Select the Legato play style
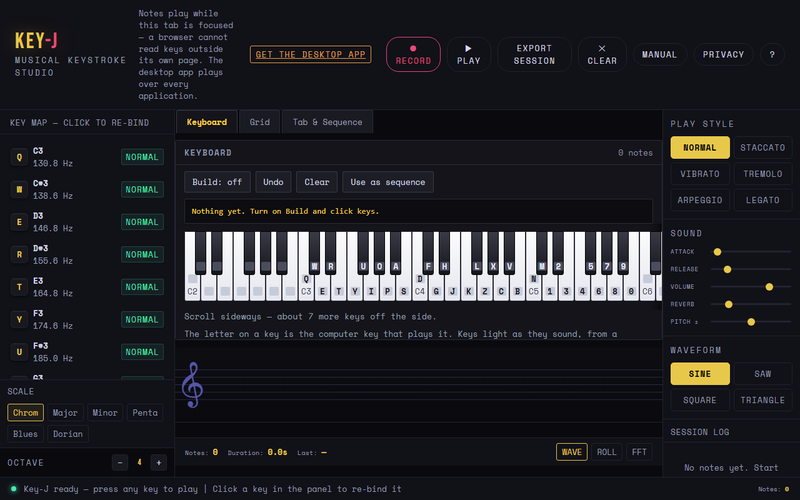 tap(763, 200)
